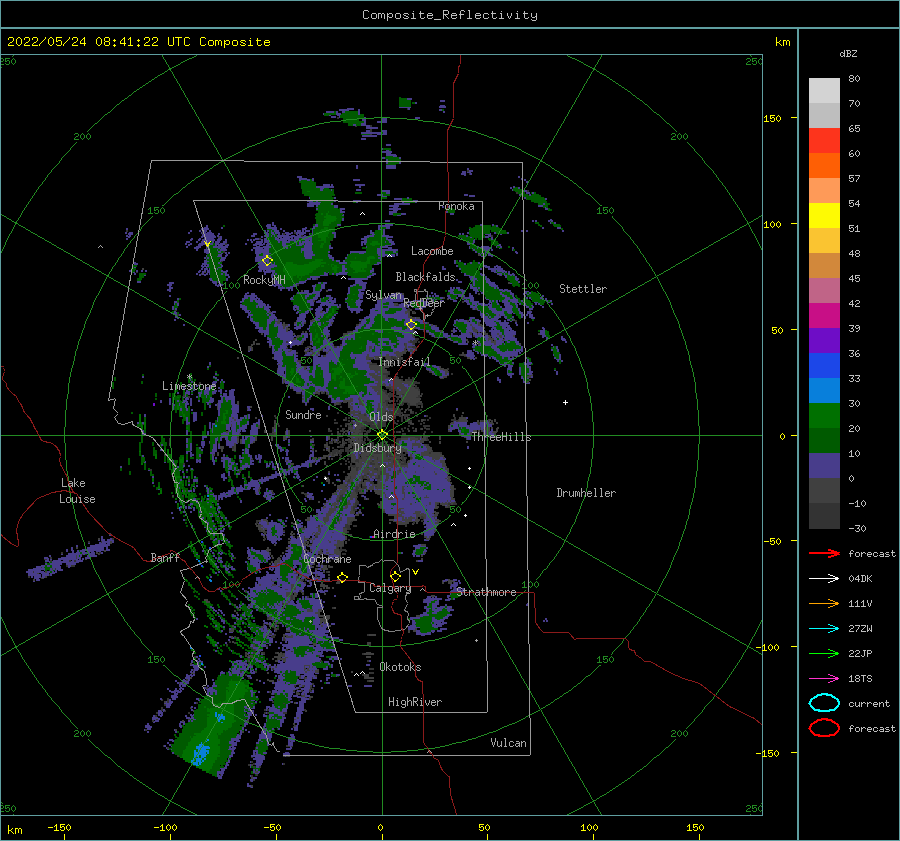Image resolution: width=900 pixels, height=841 pixels.
Task: Select the Innisfail label
Action: click(404, 362)
